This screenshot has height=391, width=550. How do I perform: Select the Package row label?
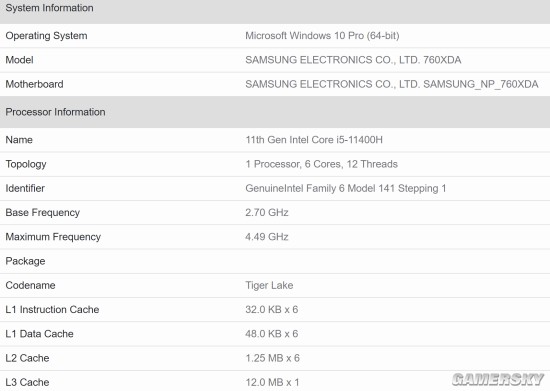[25, 261]
